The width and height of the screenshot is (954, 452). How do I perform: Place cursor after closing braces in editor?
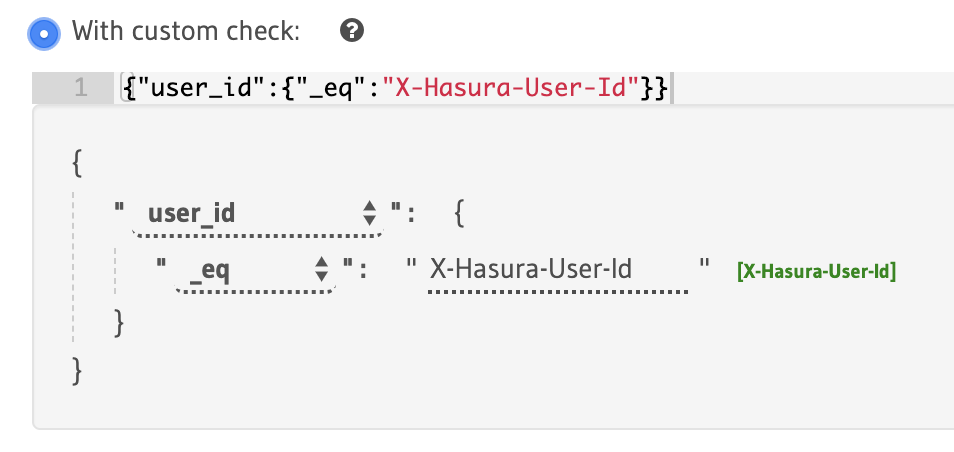[670, 88]
